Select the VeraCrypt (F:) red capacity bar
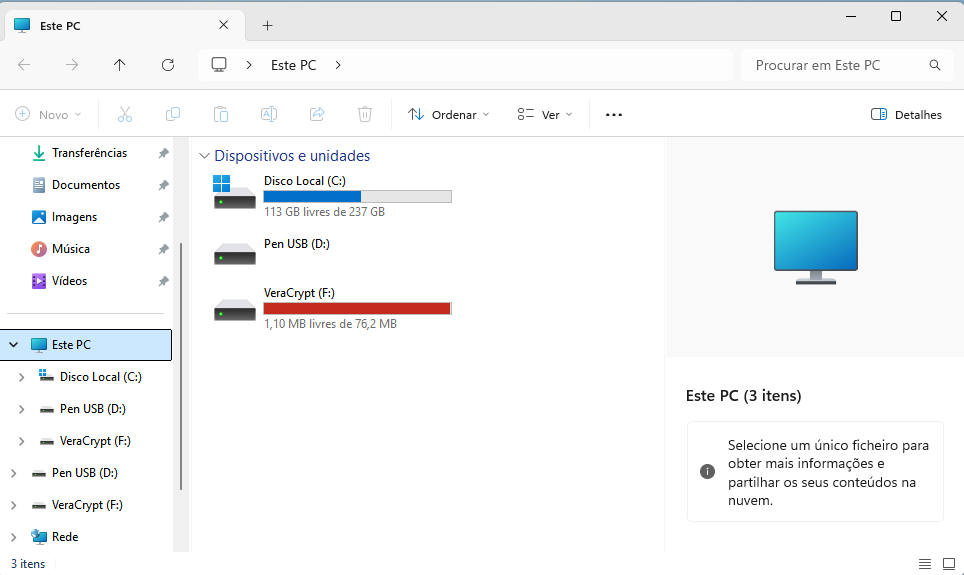 [x=356, y=309]
